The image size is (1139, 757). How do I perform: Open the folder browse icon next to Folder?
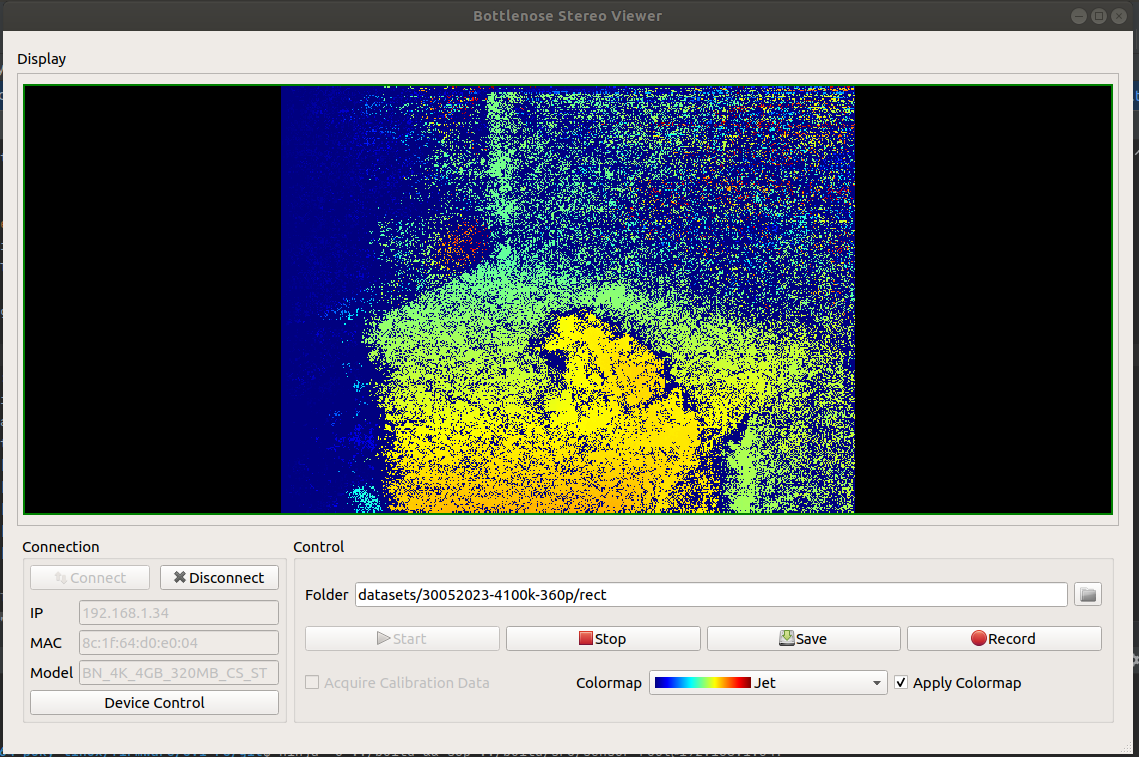[x=1088, y=595]
